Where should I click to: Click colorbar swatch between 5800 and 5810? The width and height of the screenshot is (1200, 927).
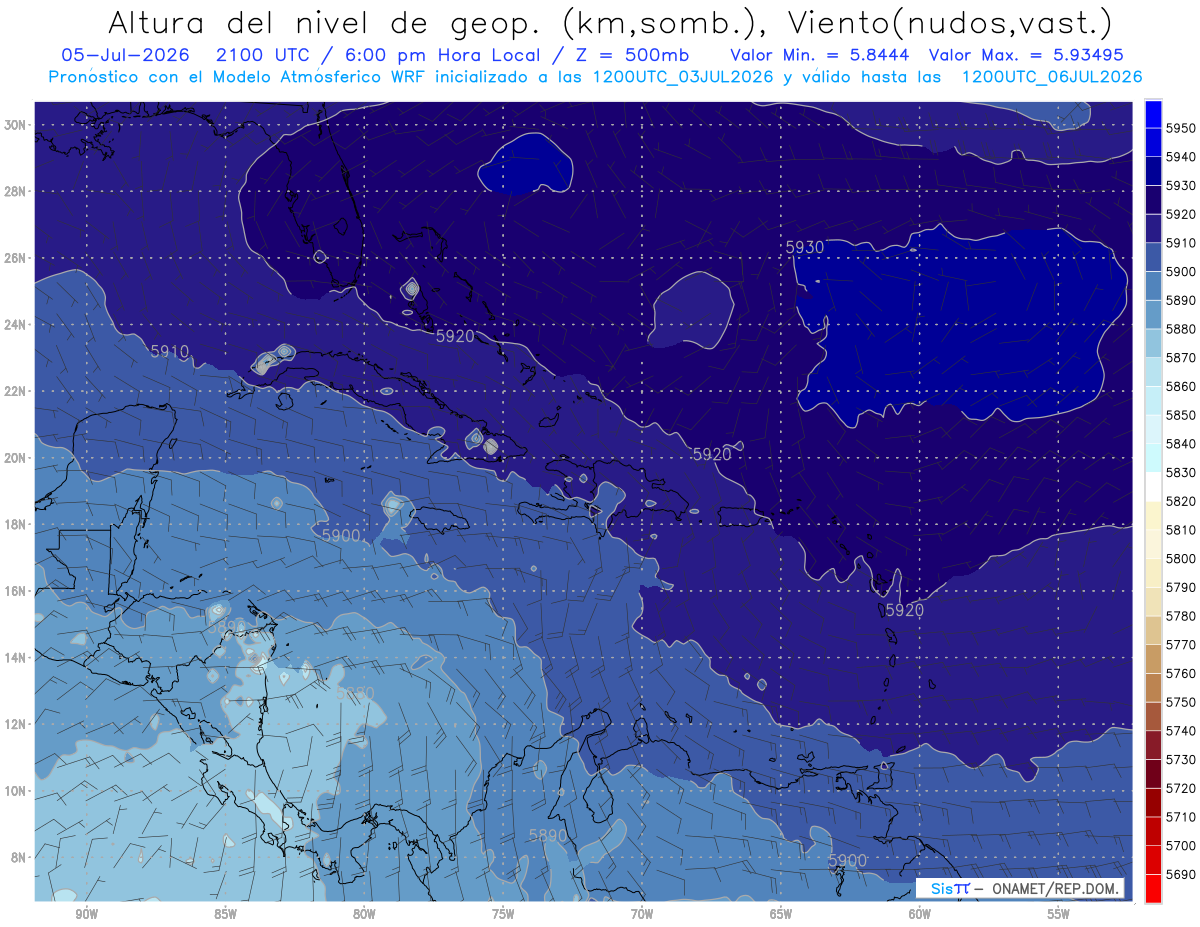[x=1153, y=543]
